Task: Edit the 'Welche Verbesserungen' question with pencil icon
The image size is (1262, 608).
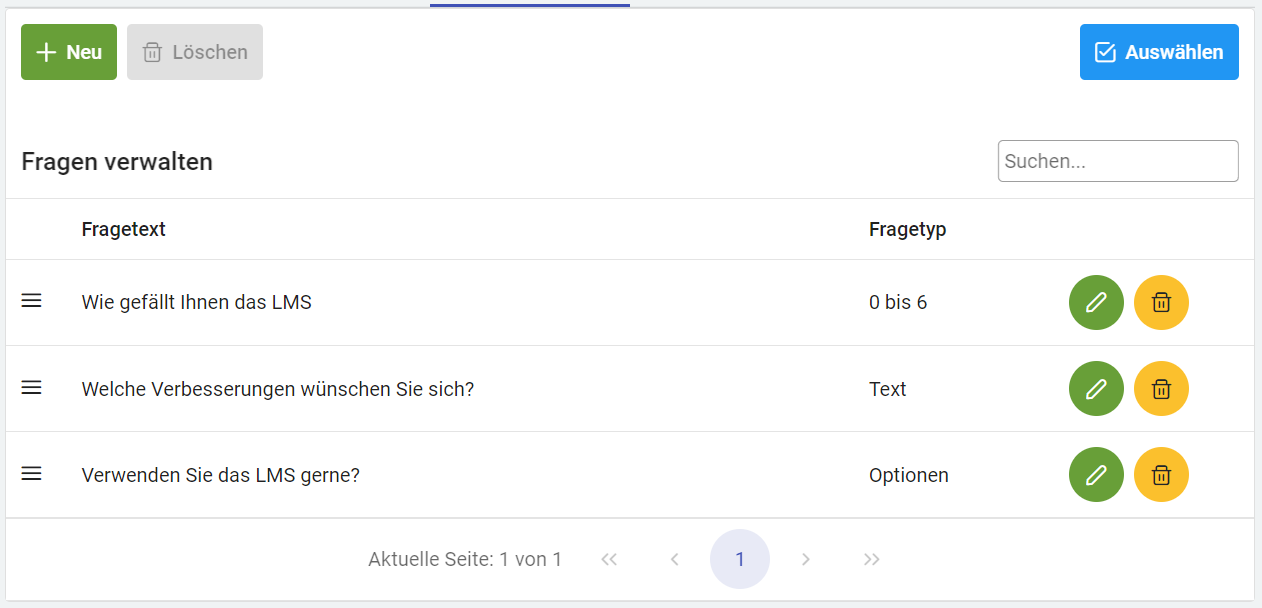Action: click(x=1096, y=388)
